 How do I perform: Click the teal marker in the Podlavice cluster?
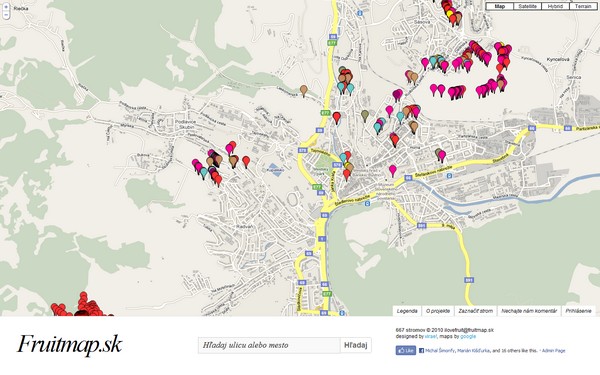point(204,173)
